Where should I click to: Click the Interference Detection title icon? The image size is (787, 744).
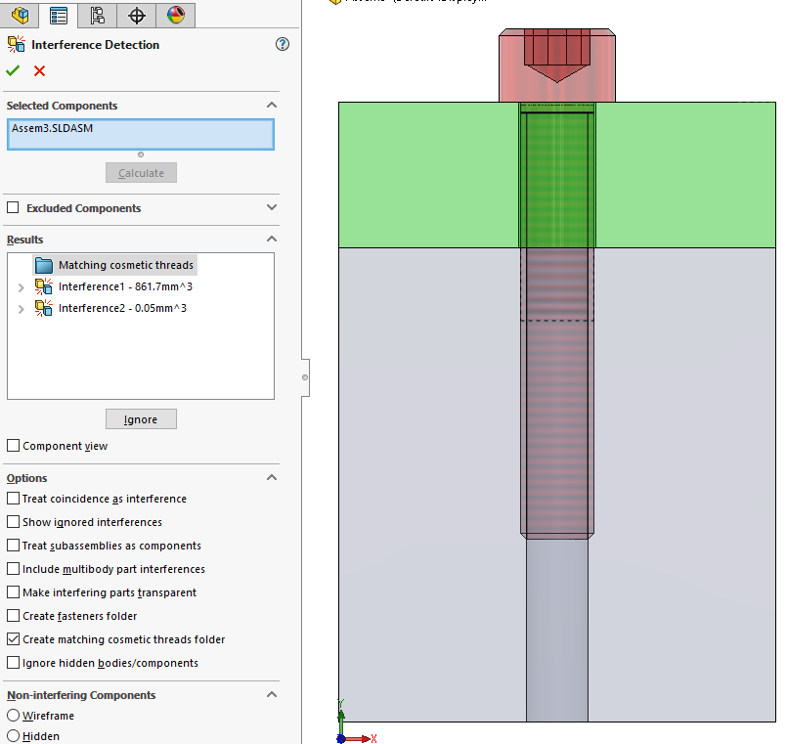(x=16, y=44)
